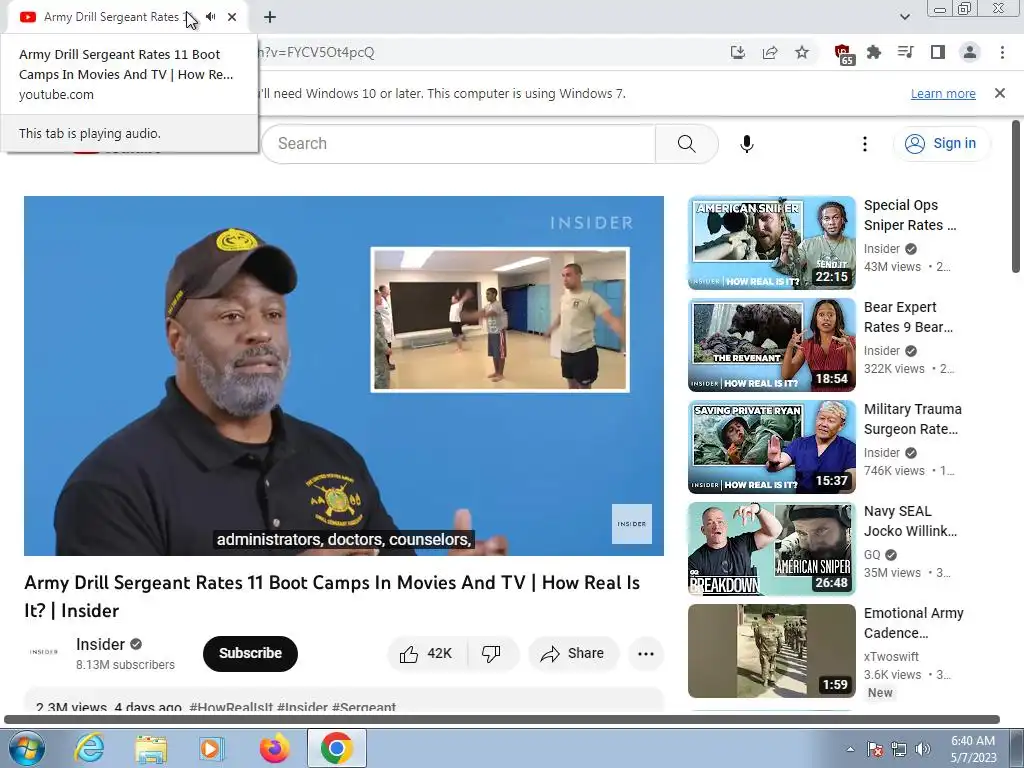Open the Insider channel avatar
Image resolution: width=1024 pixels, height=768 pixels.
44,652
